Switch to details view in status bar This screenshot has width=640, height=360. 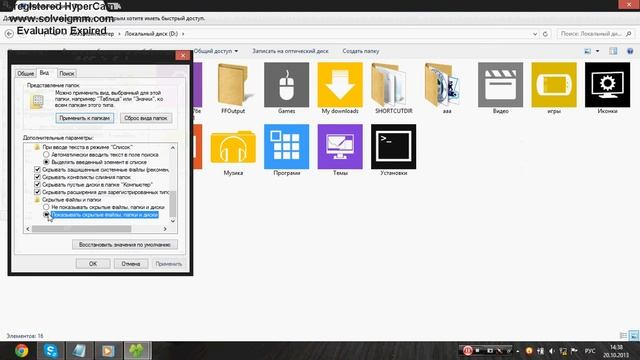[x=623, y=336]
